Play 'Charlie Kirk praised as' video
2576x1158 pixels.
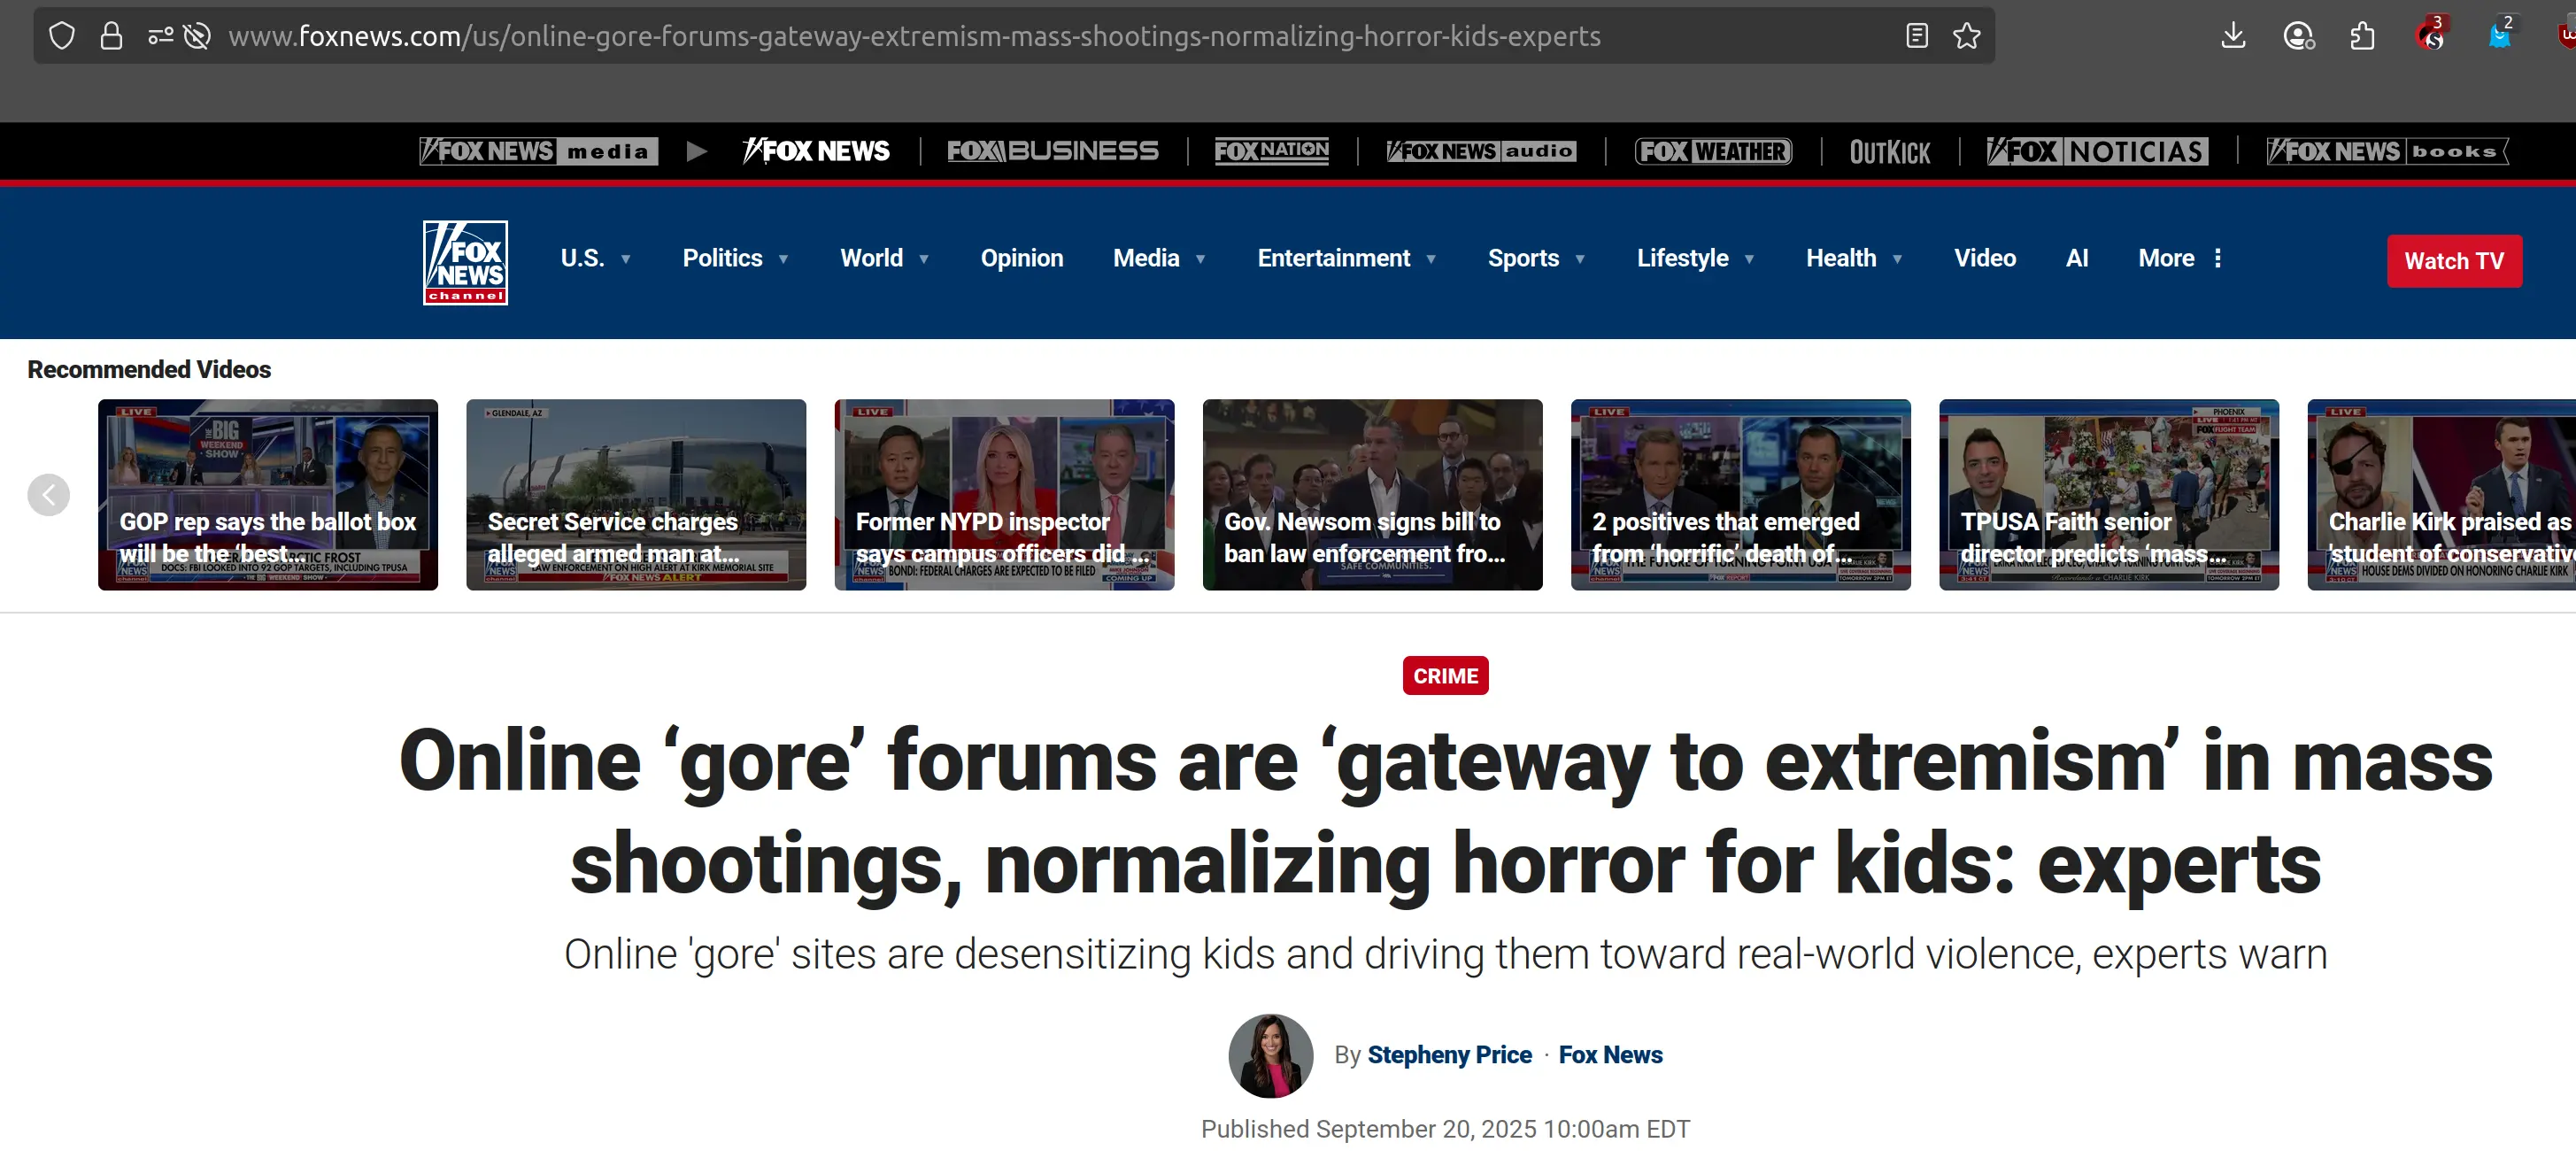[2441, 494]
